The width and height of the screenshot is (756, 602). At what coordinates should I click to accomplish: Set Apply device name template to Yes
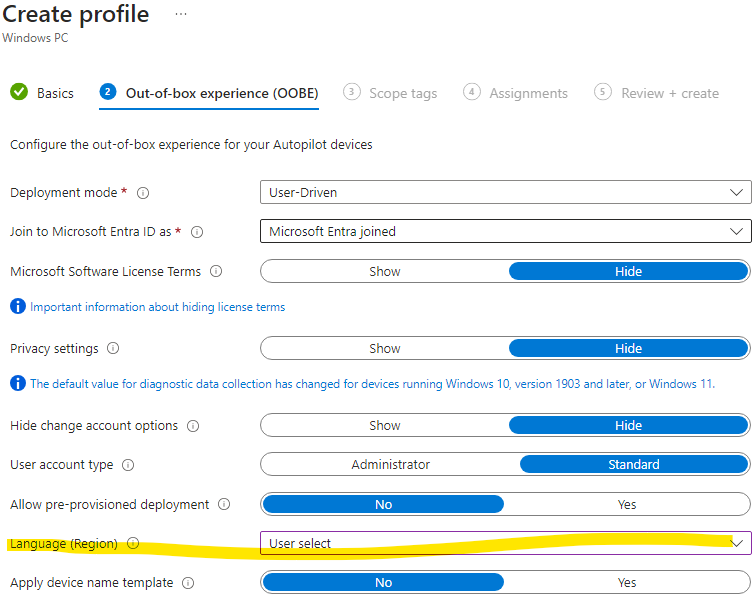coord(627,583)
